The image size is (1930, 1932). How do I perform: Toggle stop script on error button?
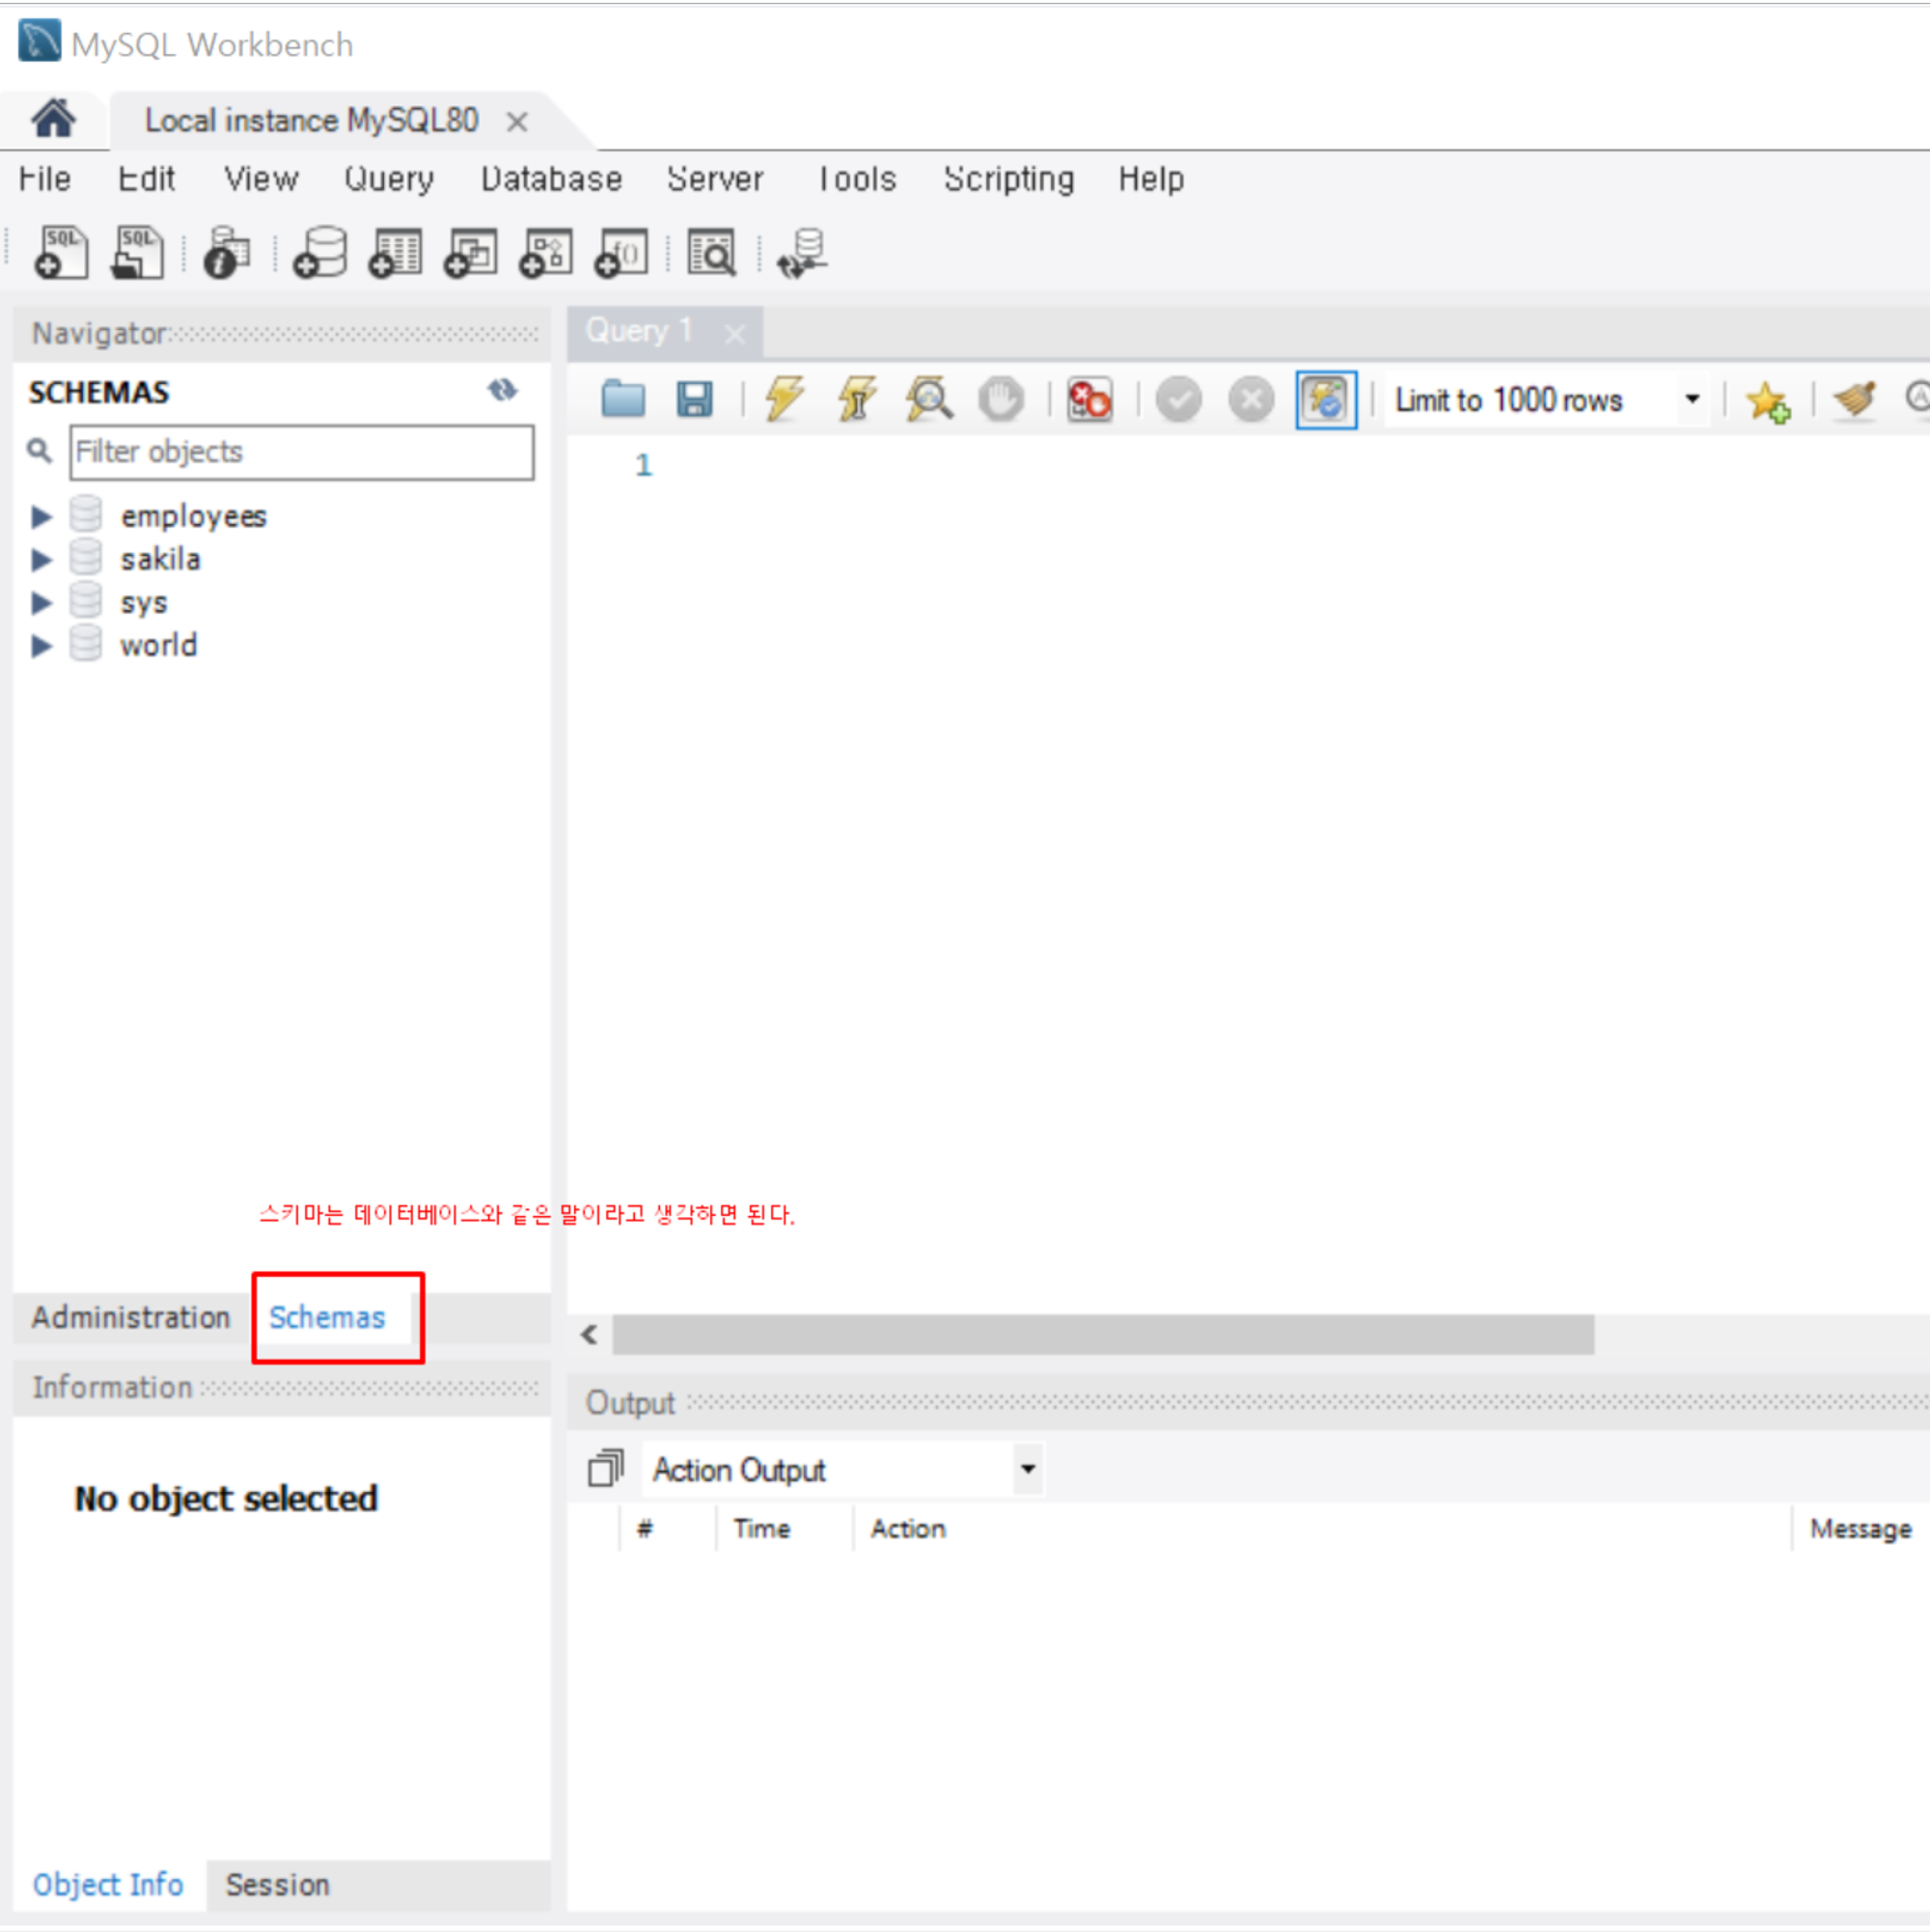pyautogui.click(x=1088, y=400)
